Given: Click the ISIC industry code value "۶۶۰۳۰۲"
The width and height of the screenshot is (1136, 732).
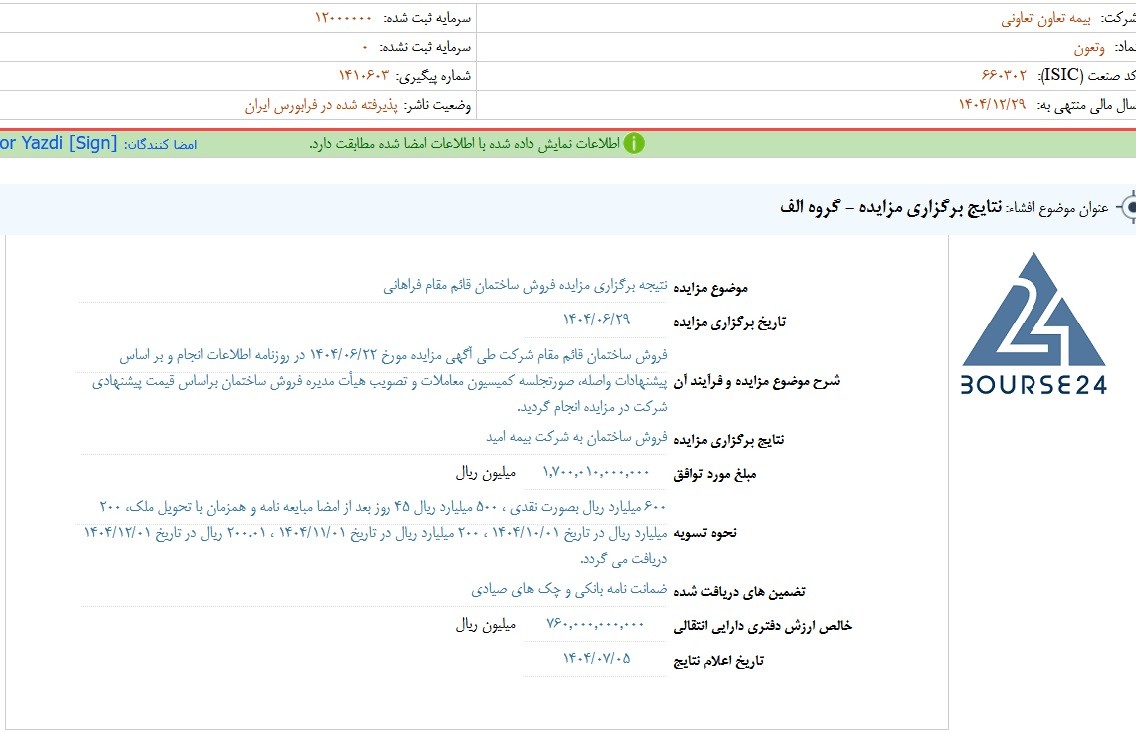Looking at the screenshot, I should click(1004, 75).
